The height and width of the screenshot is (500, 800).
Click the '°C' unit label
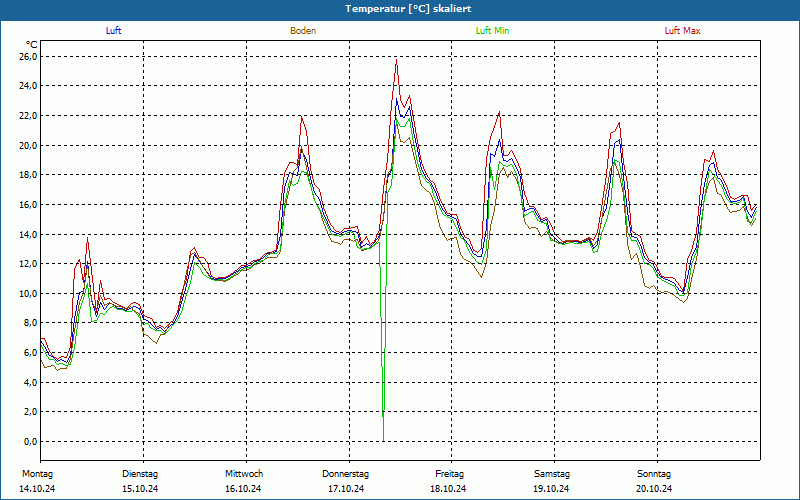click(x=32, y=45)
